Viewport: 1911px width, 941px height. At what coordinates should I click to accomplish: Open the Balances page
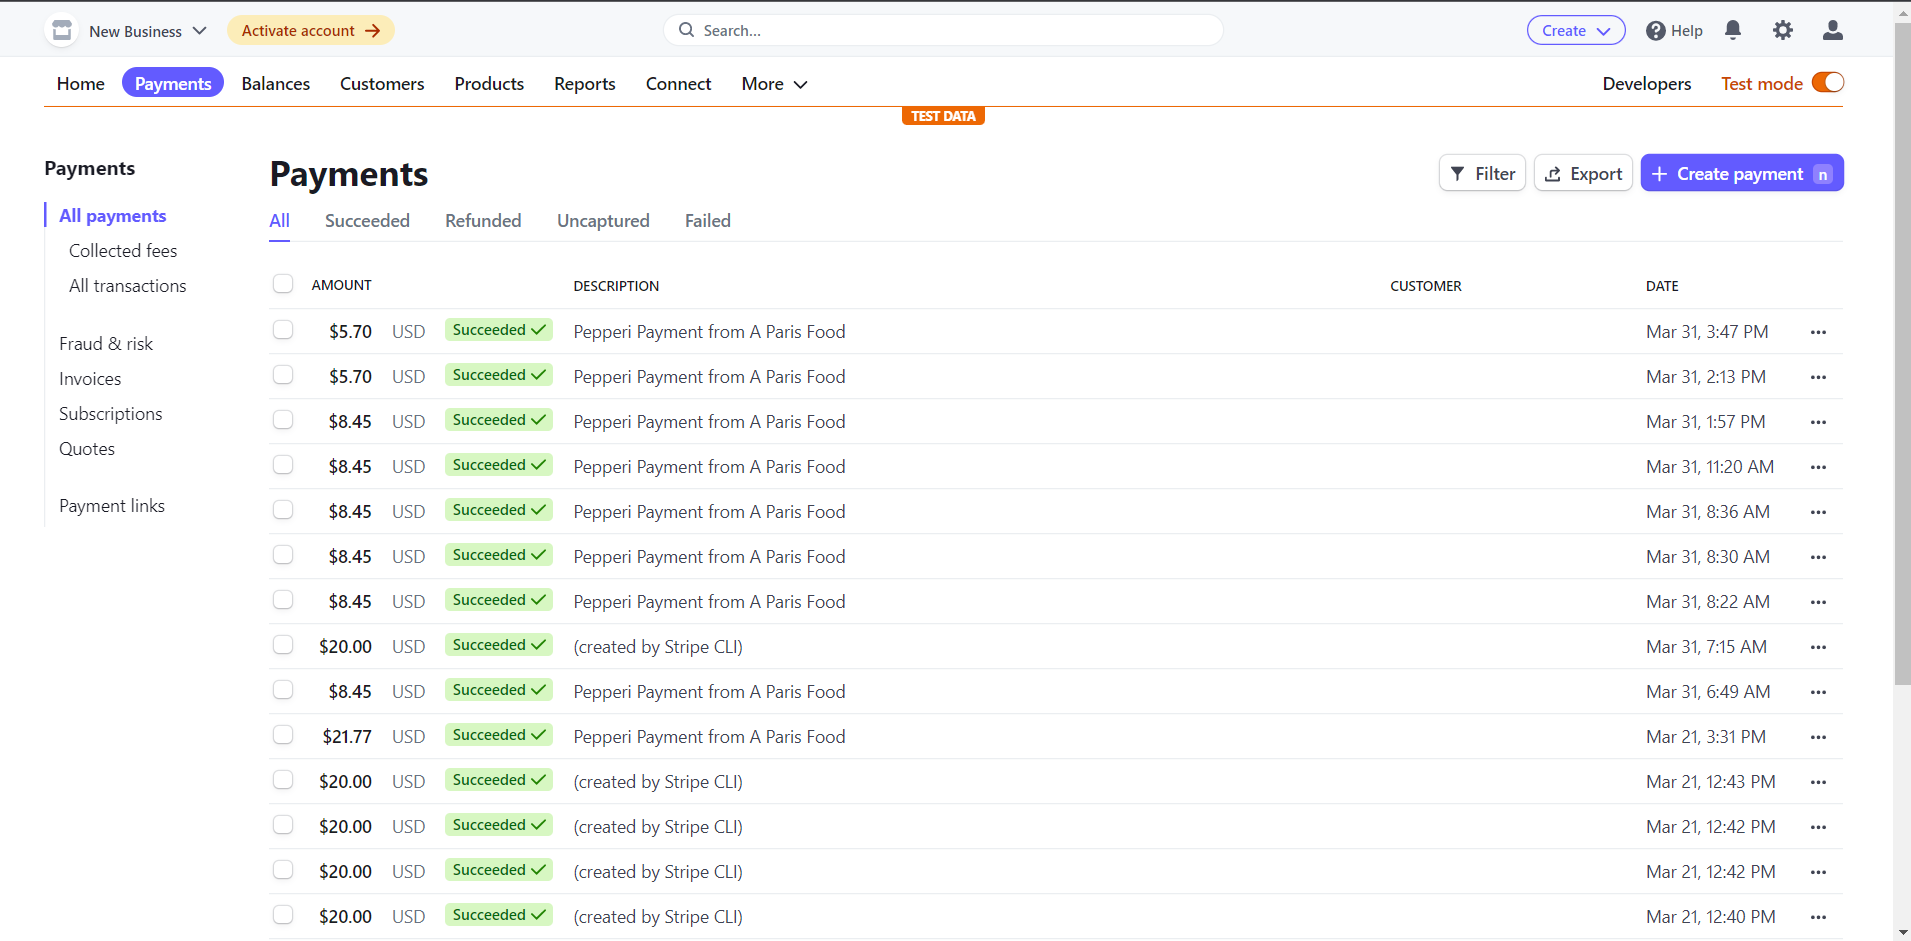tap(275, 84)
